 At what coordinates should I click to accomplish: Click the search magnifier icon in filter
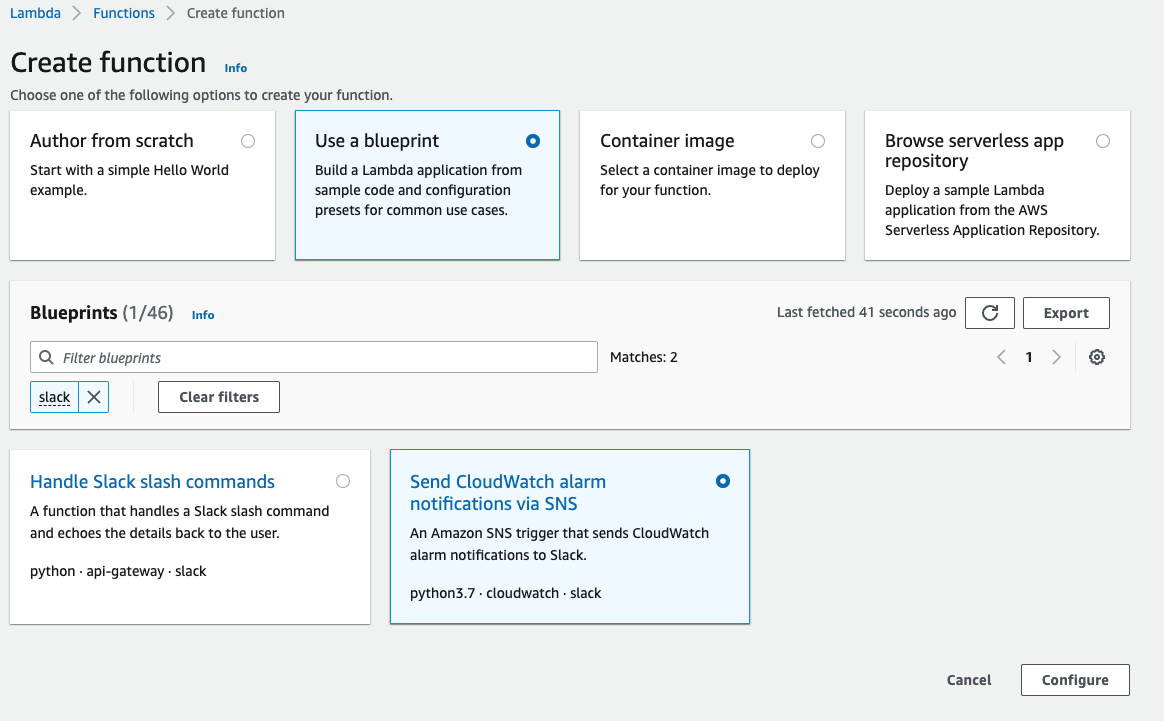pos(46,358)
